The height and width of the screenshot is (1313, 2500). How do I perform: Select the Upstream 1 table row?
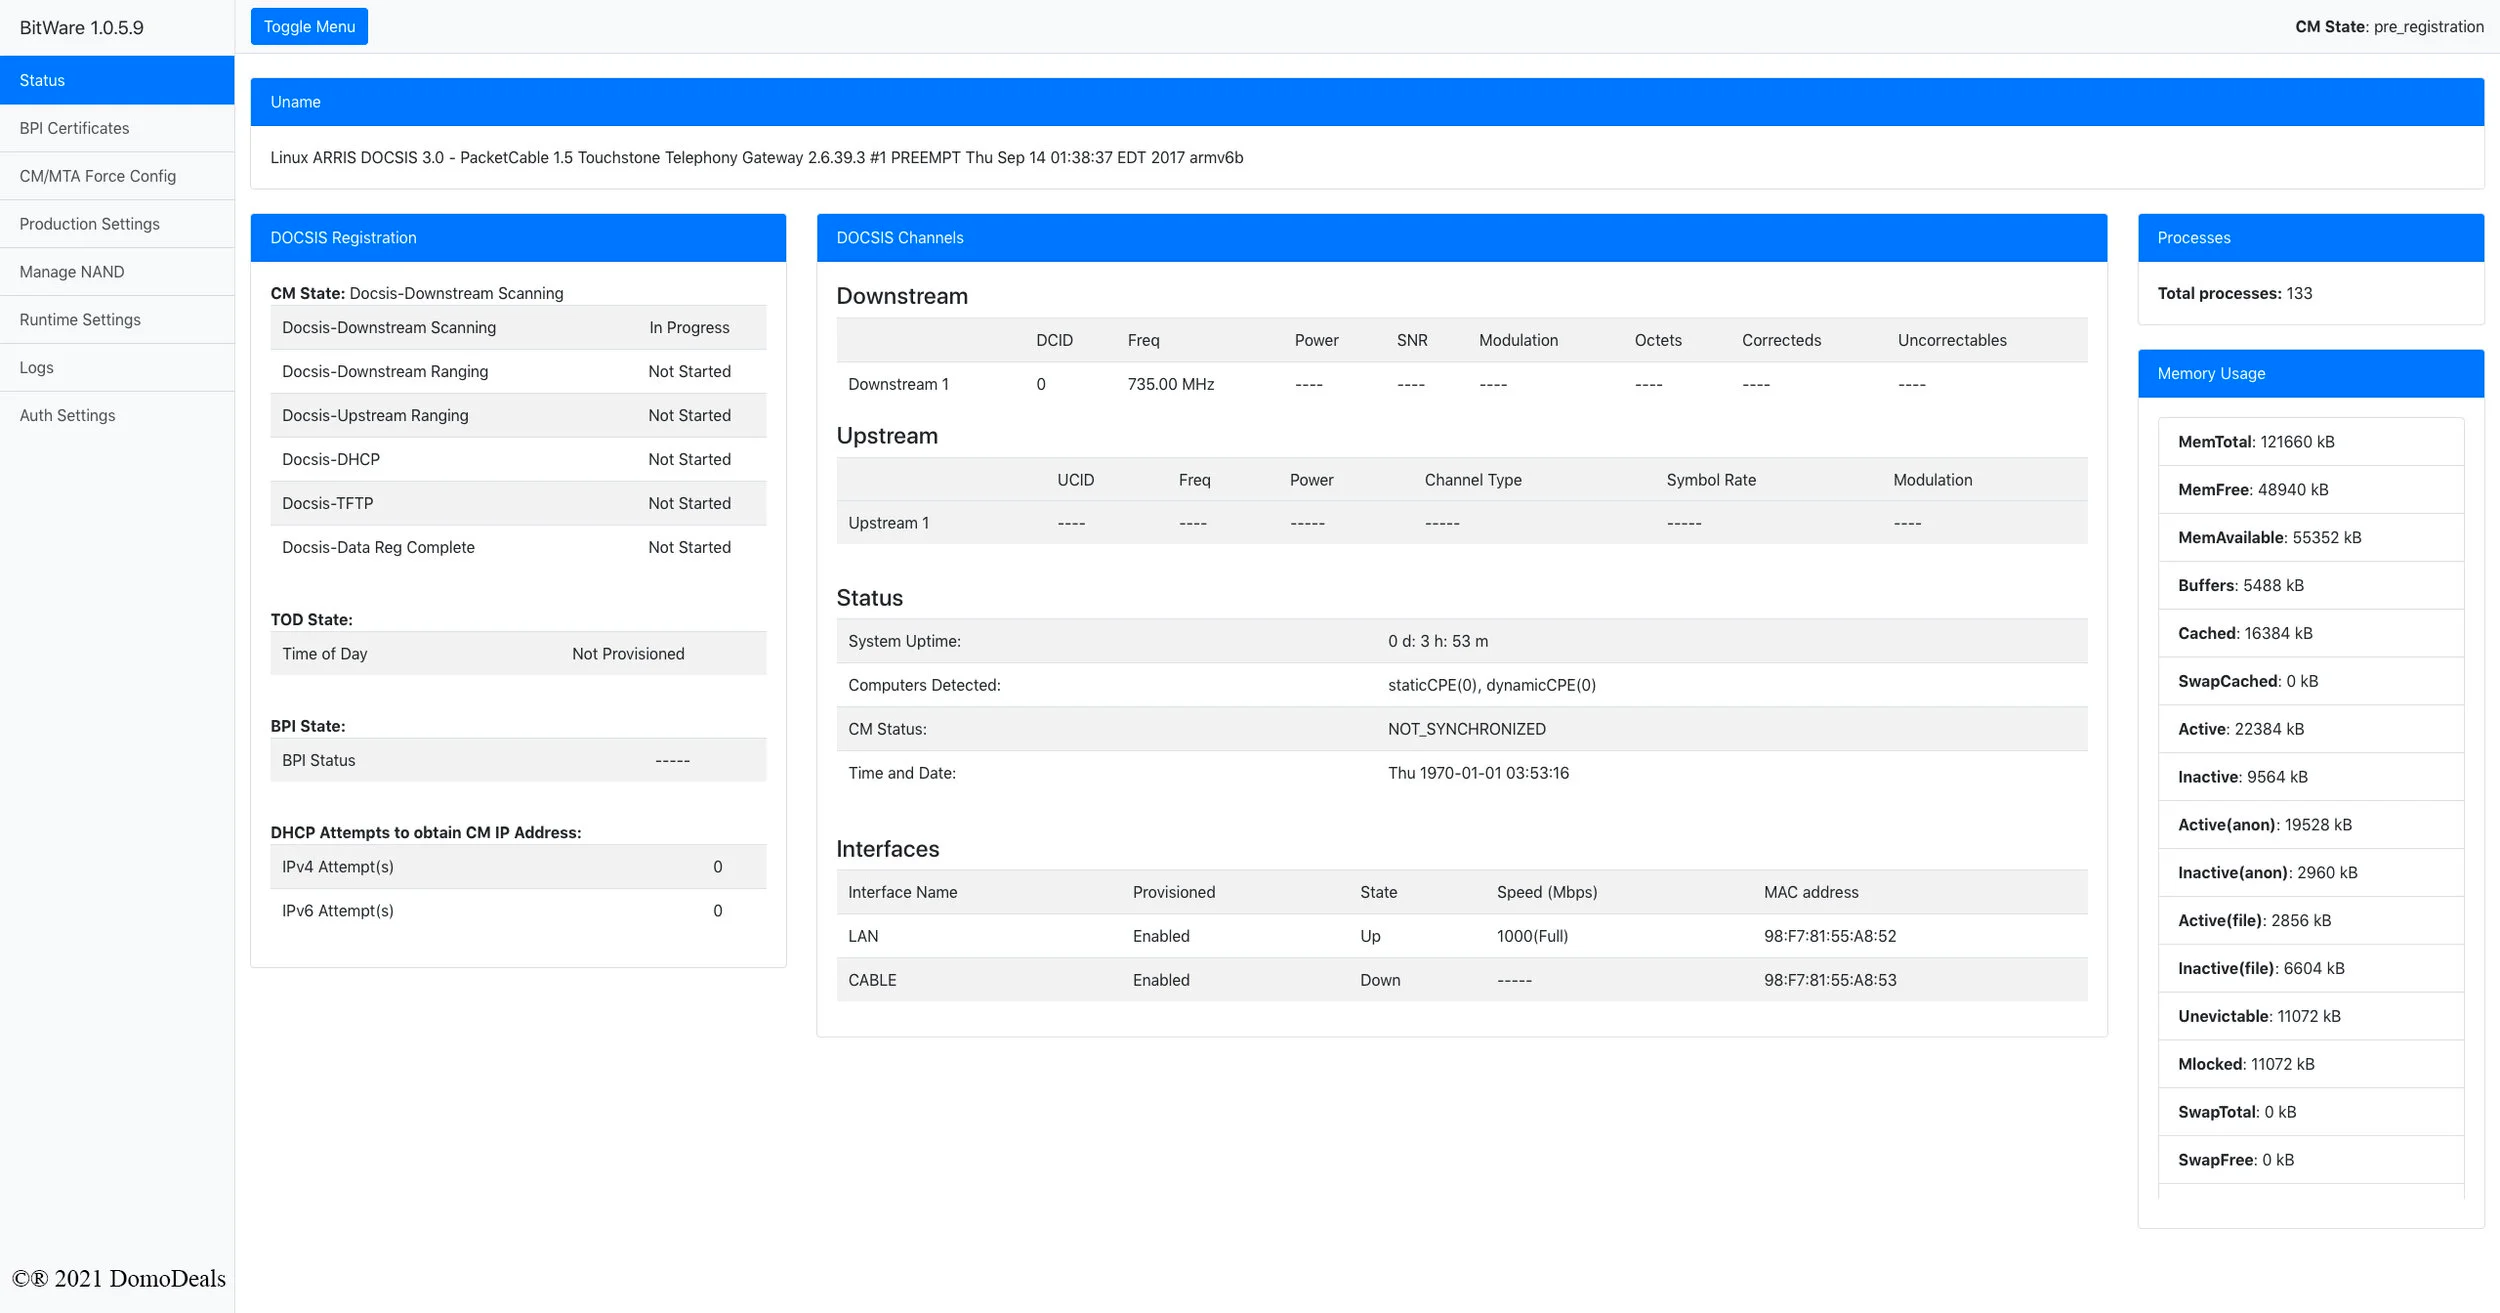click(1461, 523)
